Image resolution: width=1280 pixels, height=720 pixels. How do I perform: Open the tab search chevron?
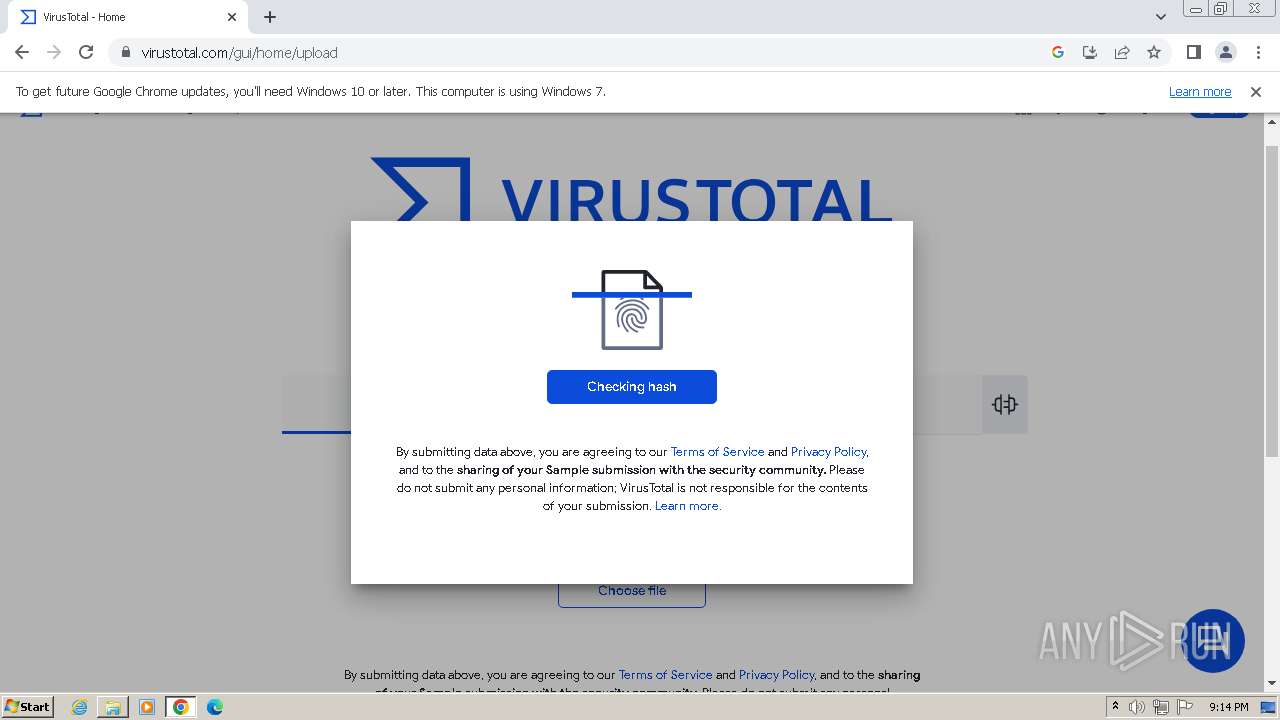point(1161,17)
